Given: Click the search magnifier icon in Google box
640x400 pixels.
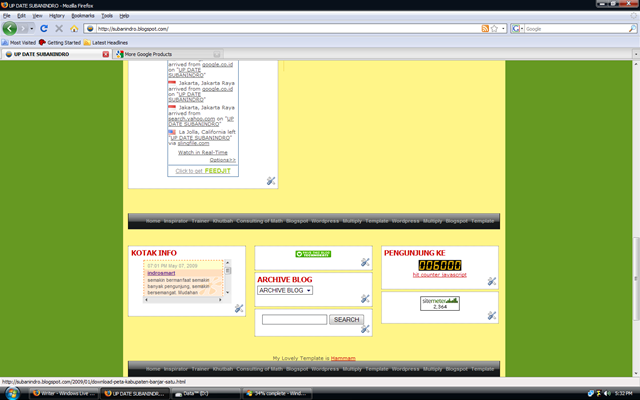Looking at the screenshot, I should [x=632, y=29].
